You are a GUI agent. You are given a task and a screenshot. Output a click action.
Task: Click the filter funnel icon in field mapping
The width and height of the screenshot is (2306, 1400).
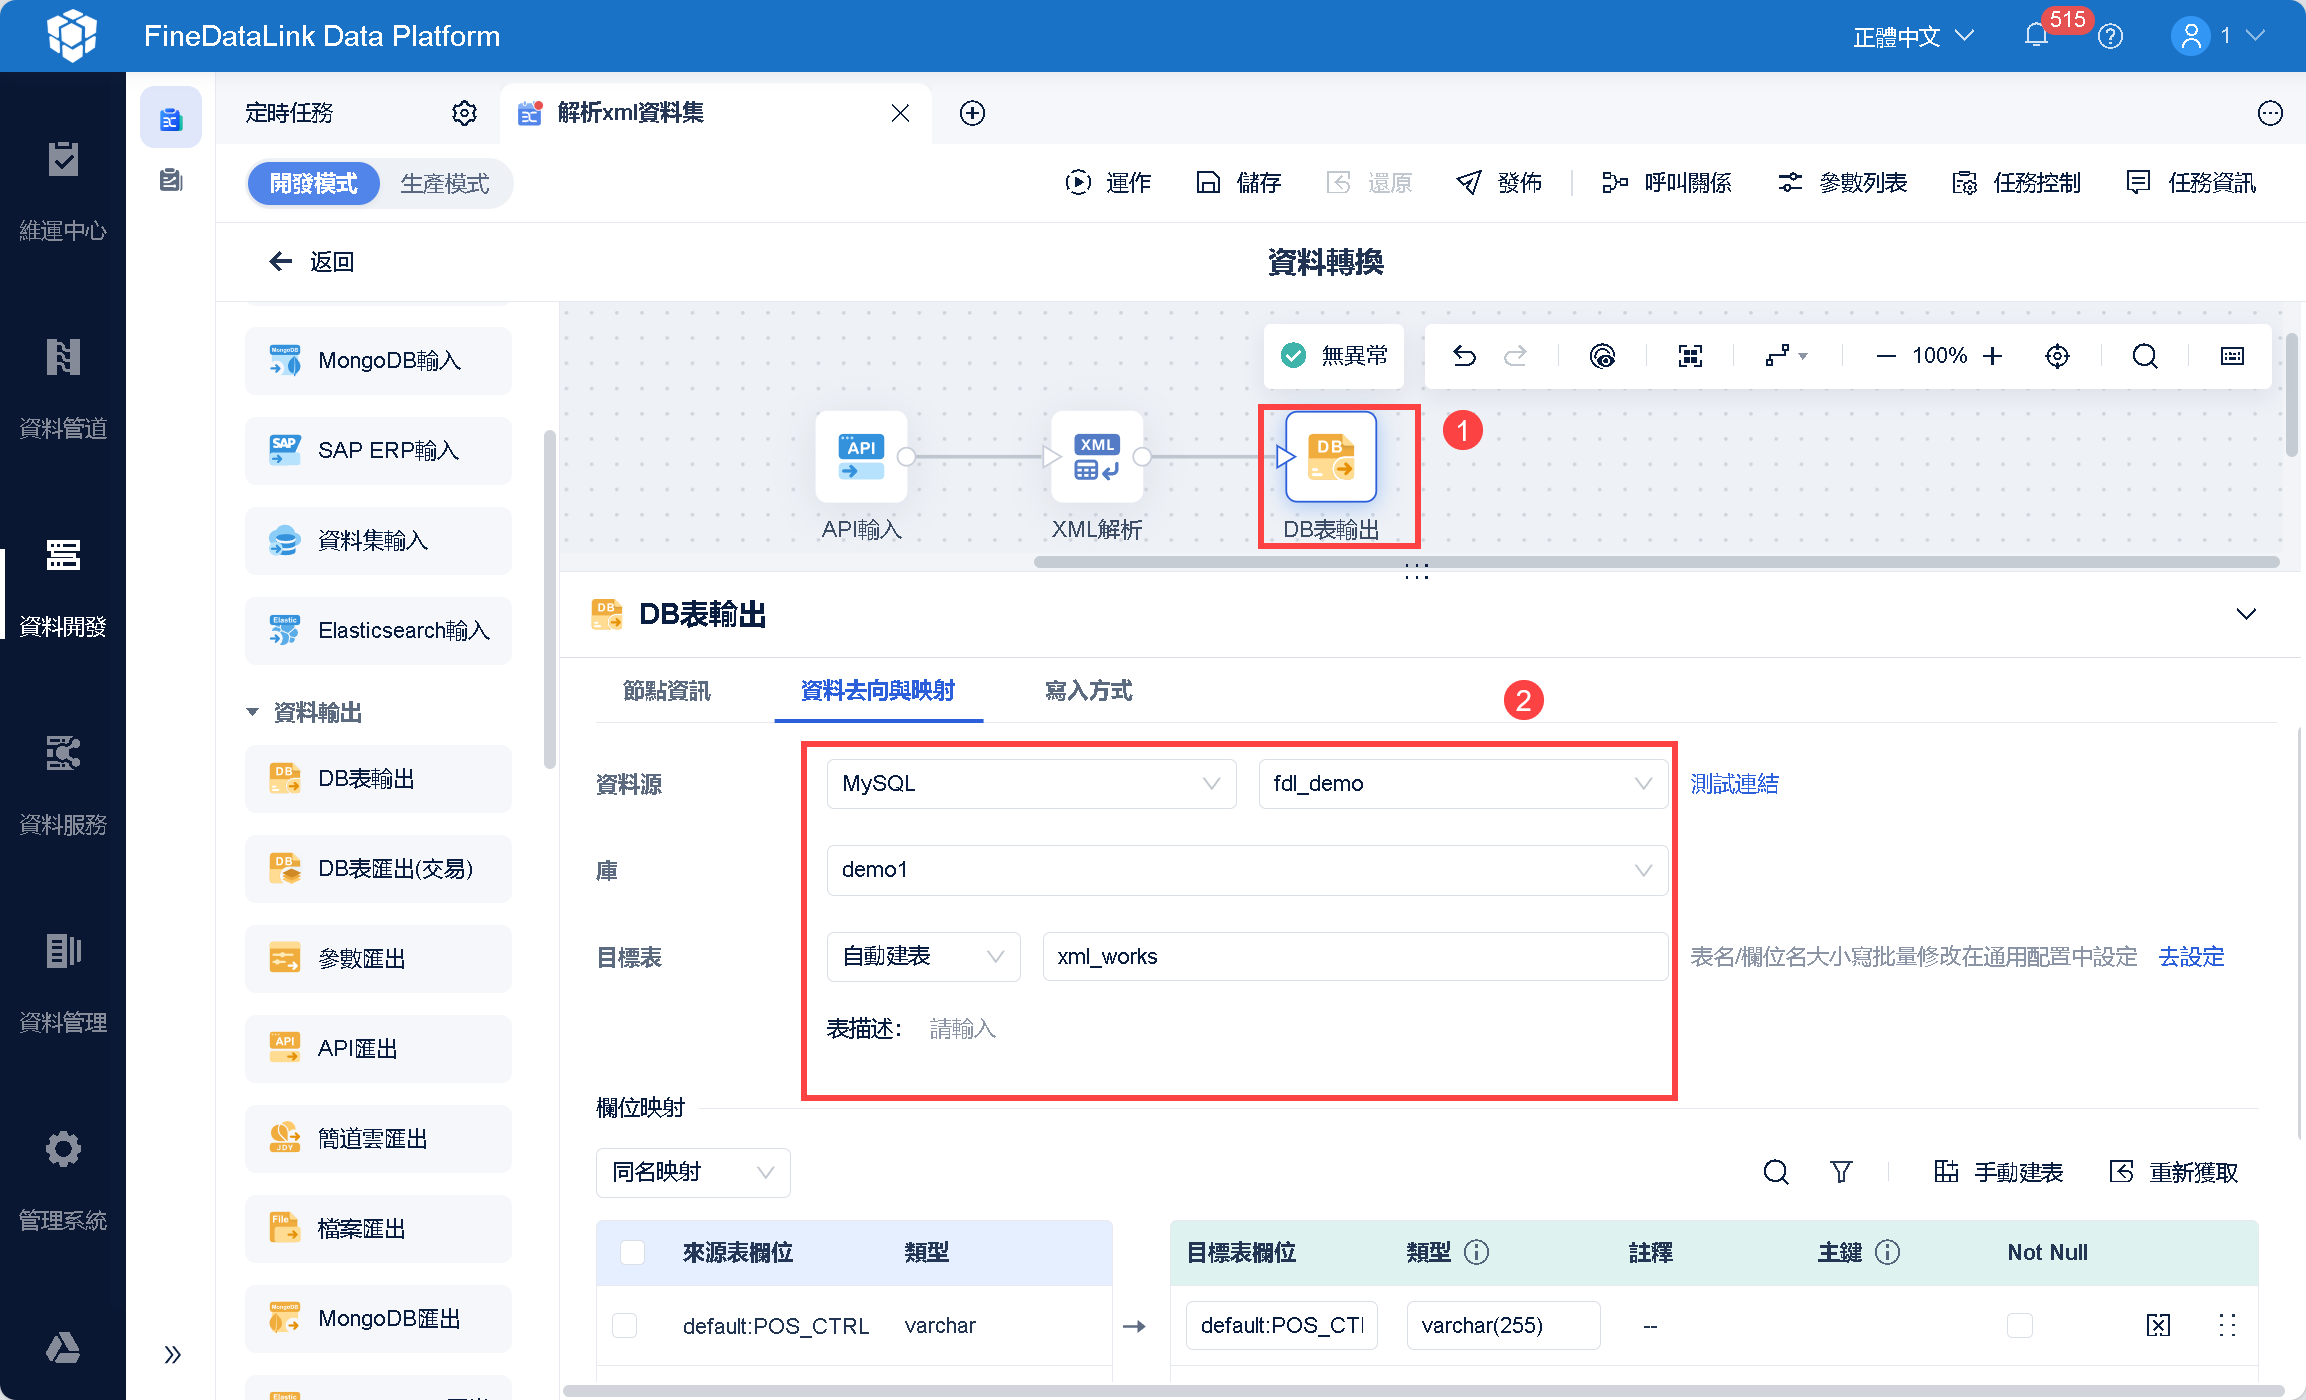1841,1172
